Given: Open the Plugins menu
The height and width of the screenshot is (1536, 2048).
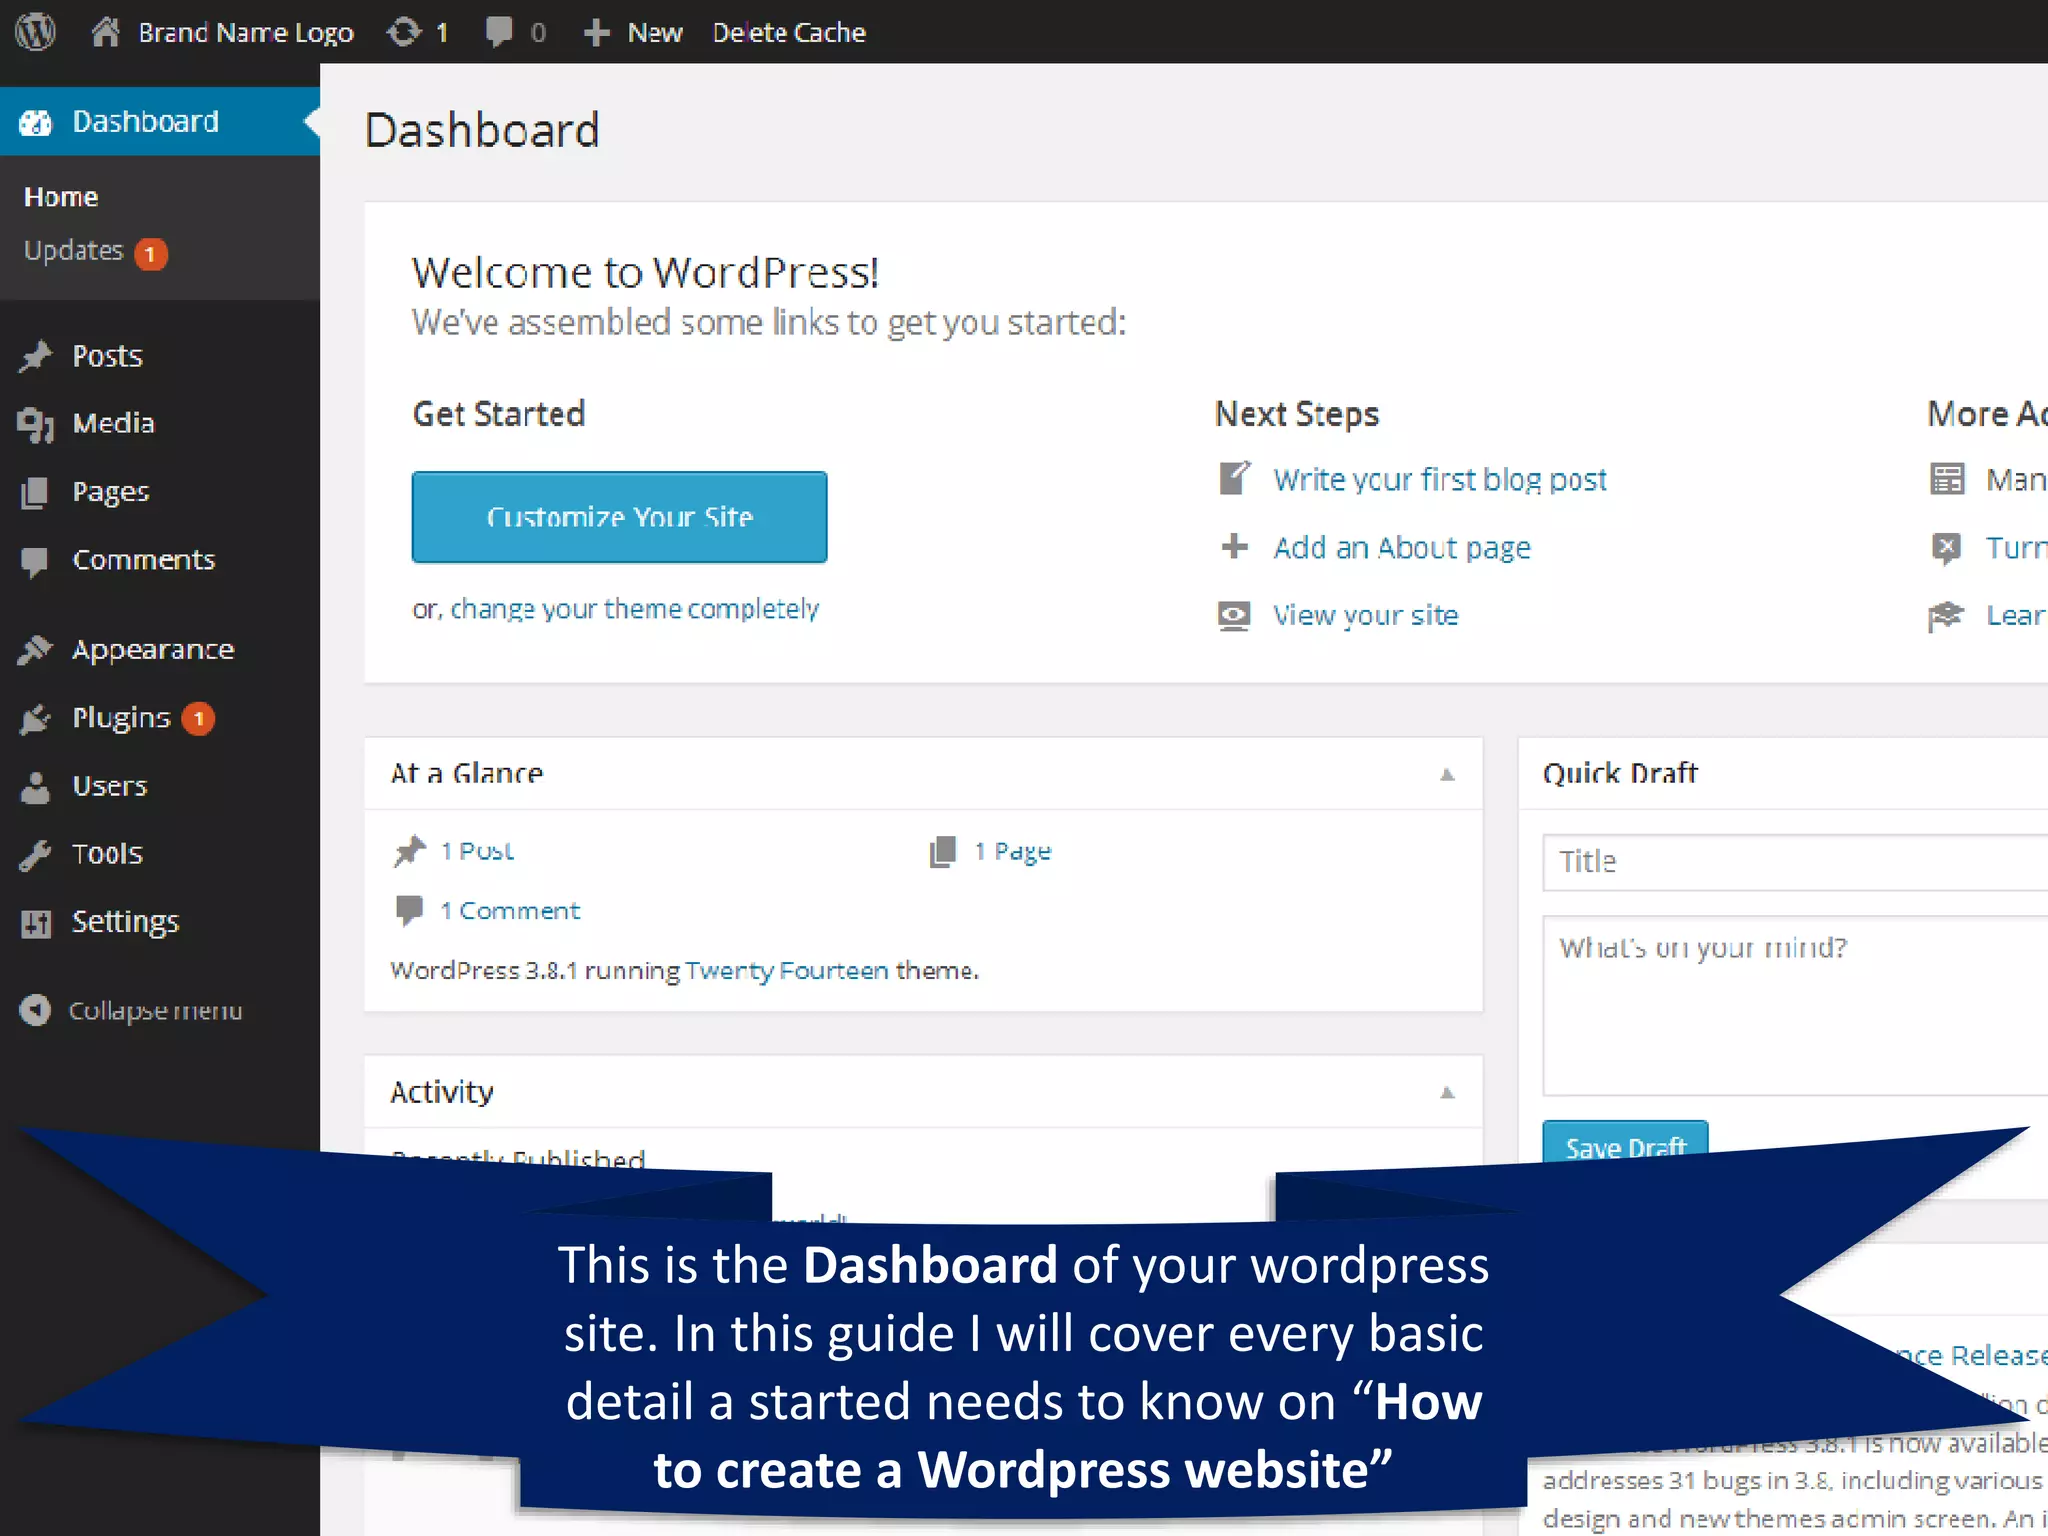Looking at the screenshot, I should pos(122,718).
